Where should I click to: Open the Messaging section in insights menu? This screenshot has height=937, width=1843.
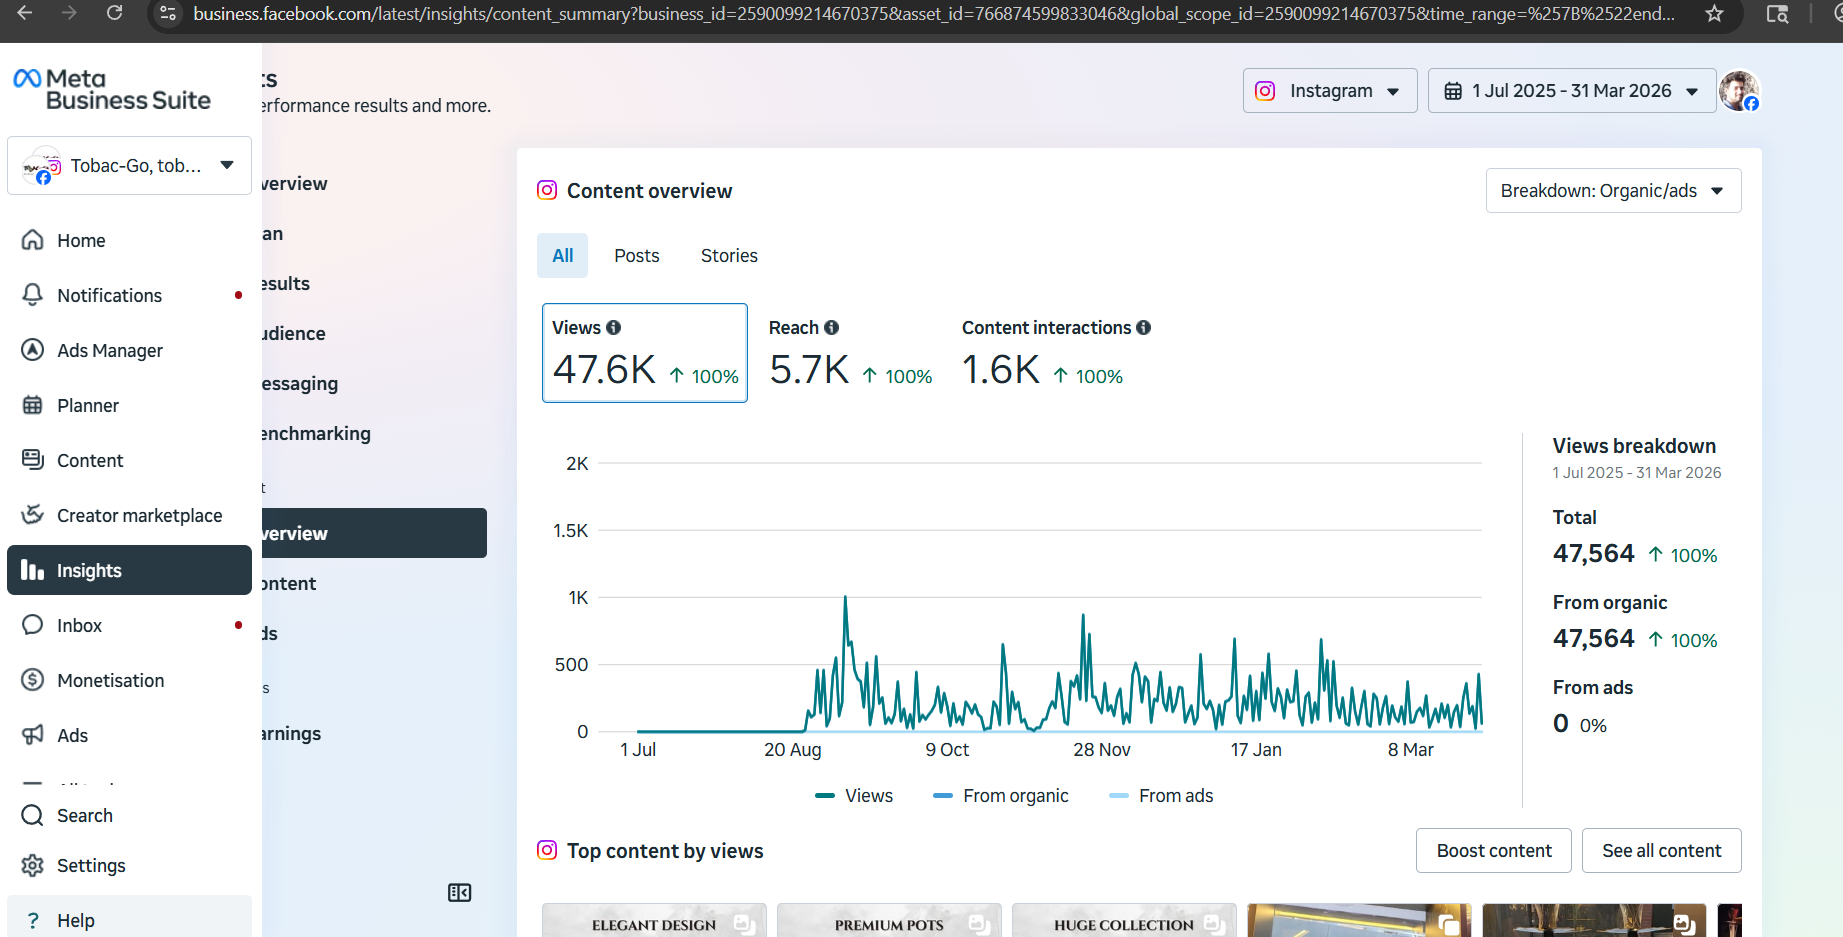tap(300, 384)
